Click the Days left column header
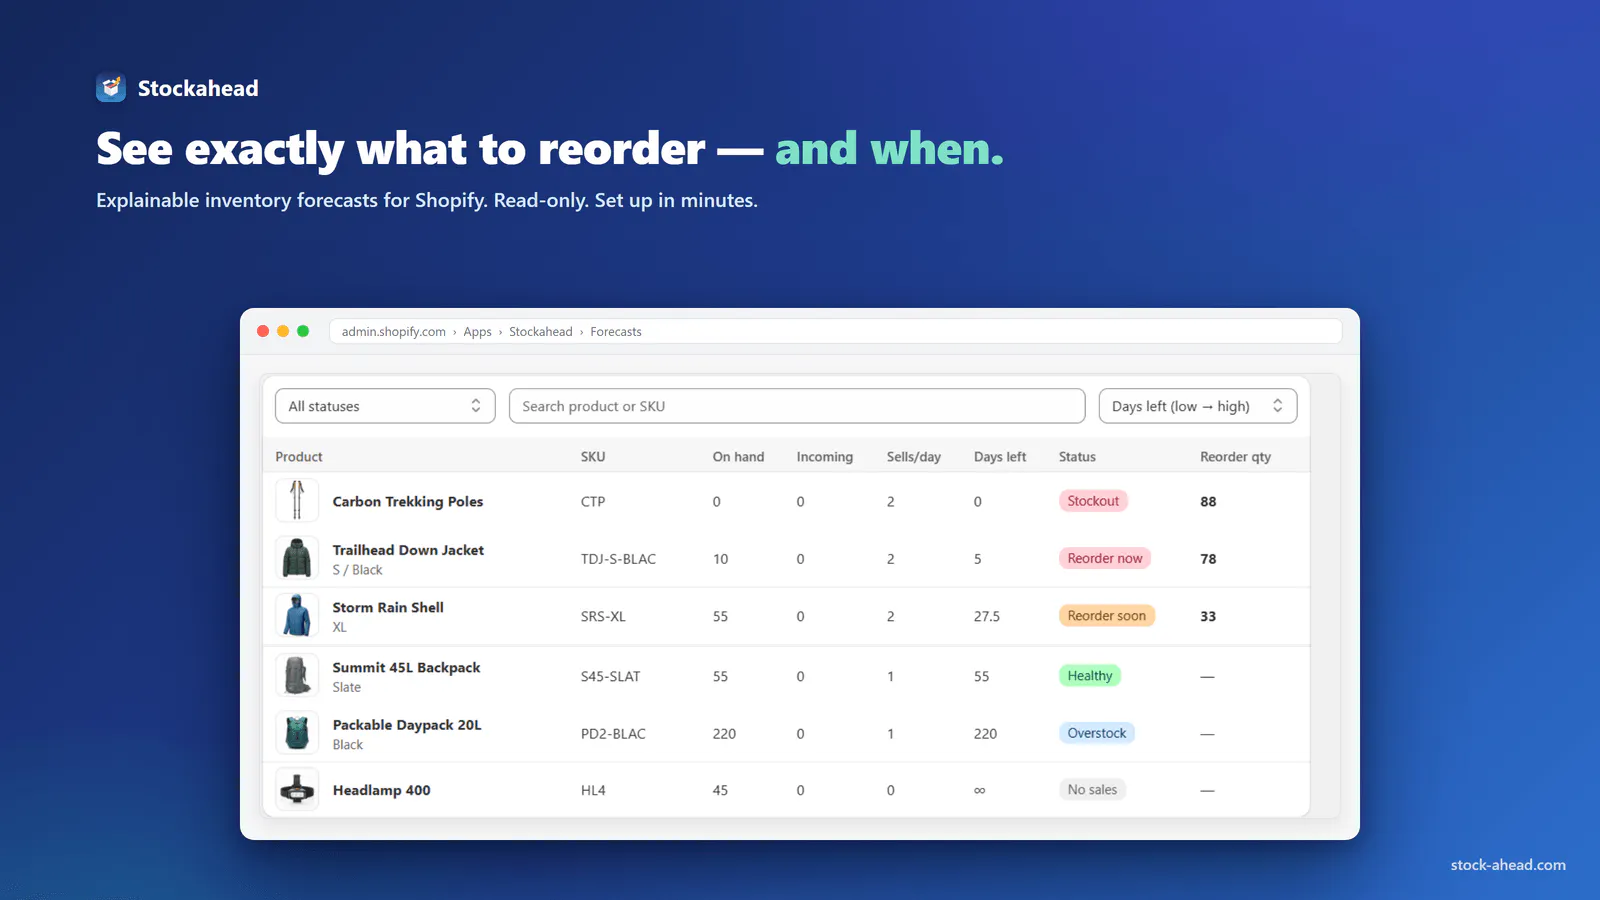This screenshot has width=1600, height=900. click(x=1000, y=457)
